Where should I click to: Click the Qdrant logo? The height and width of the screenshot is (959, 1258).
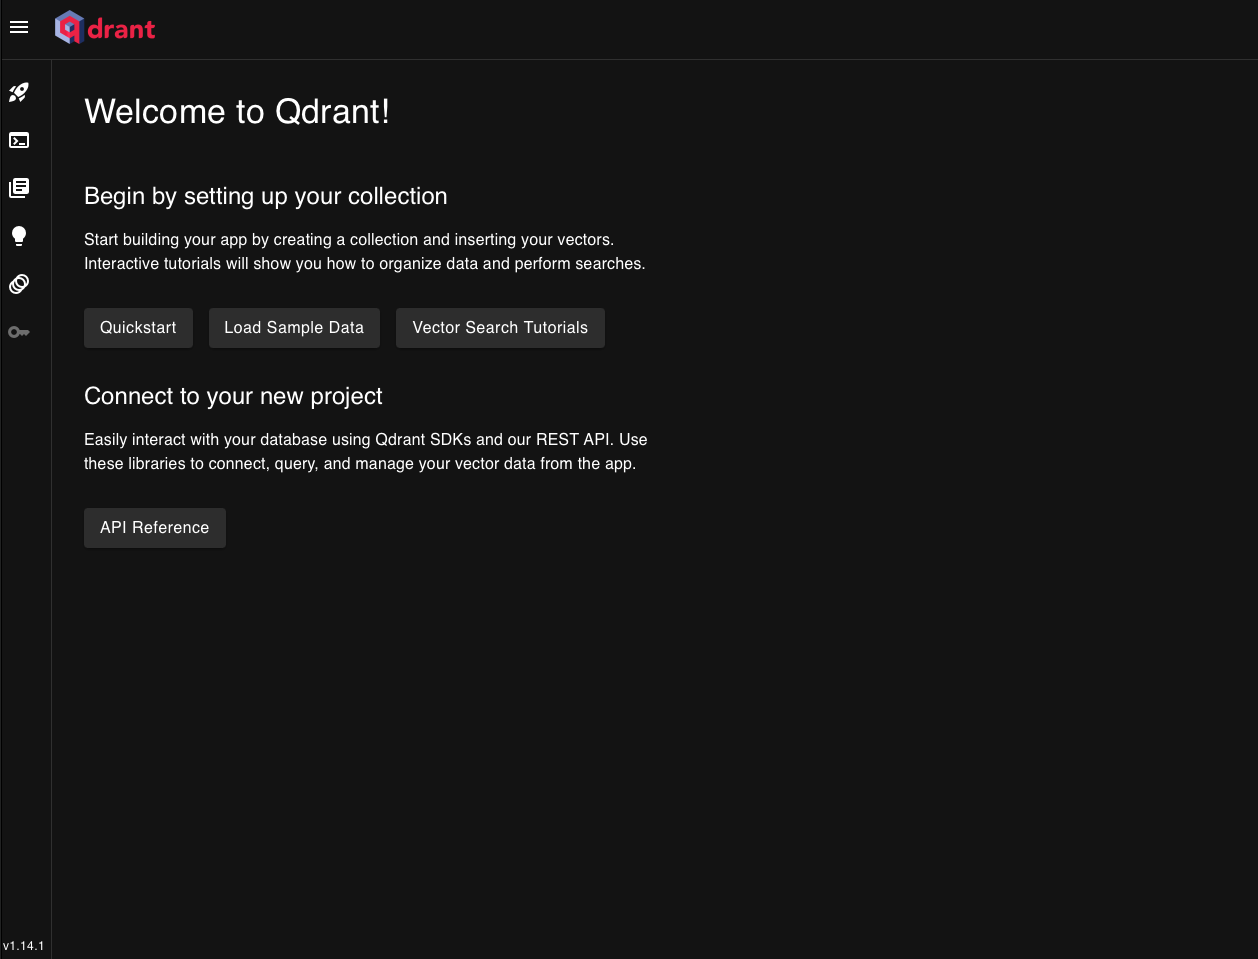105,28
